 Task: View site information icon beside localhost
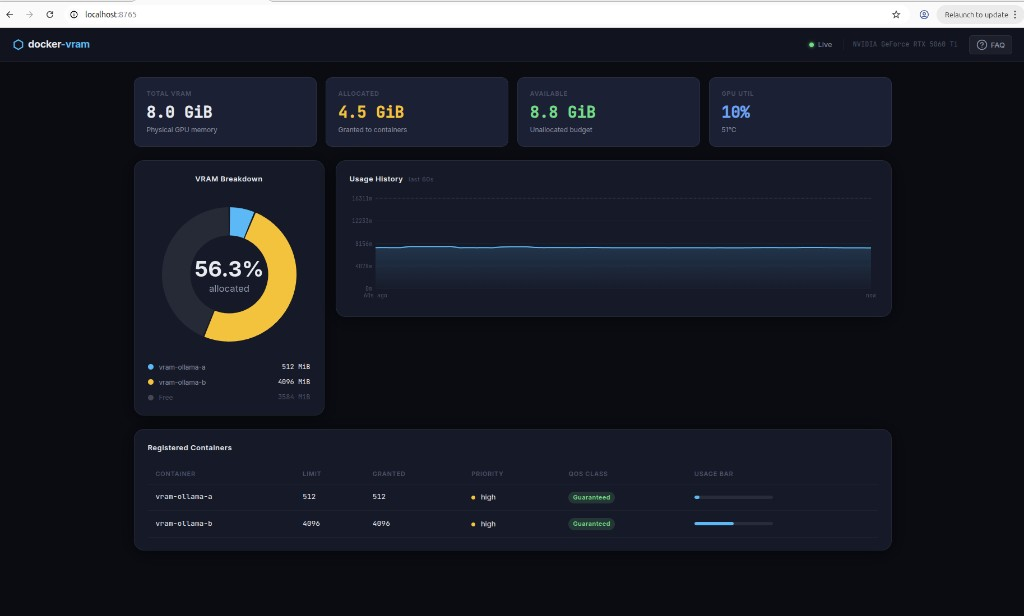click(74, 14)
